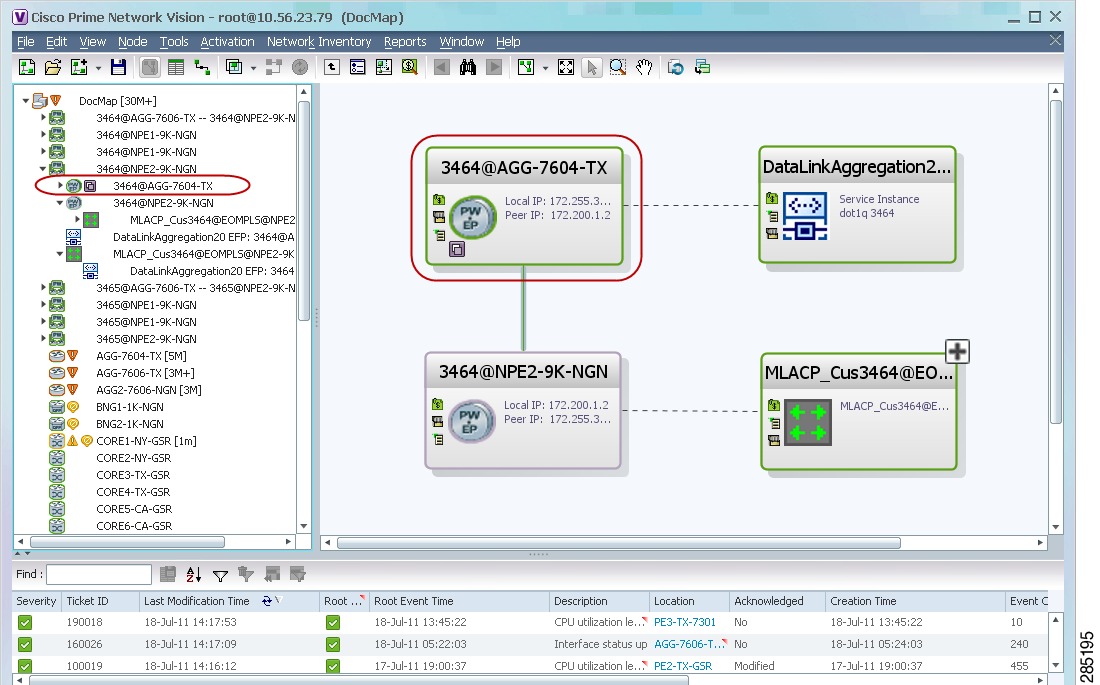This screenshot has width=1100, height=685.
Task: Activate the magnifier Zoom Selection tool
Action: click(x=617, y=67)
